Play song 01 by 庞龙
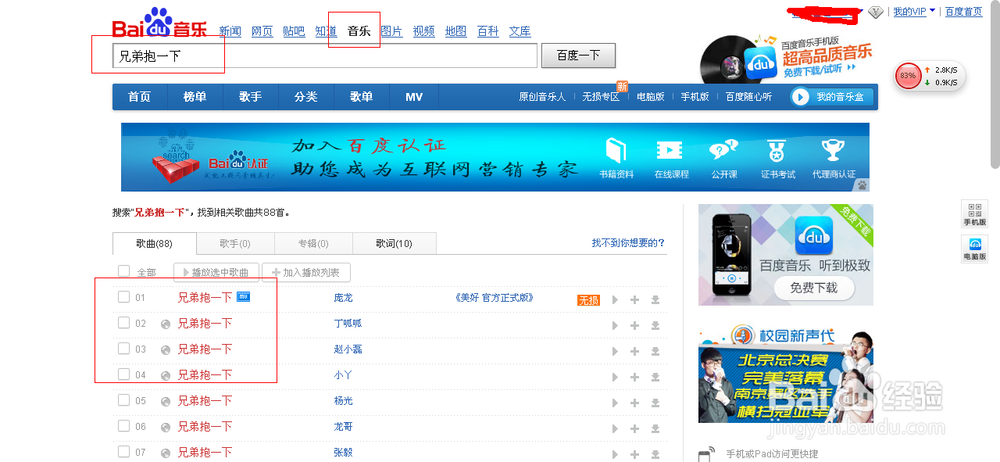 [x=615, y=300]
